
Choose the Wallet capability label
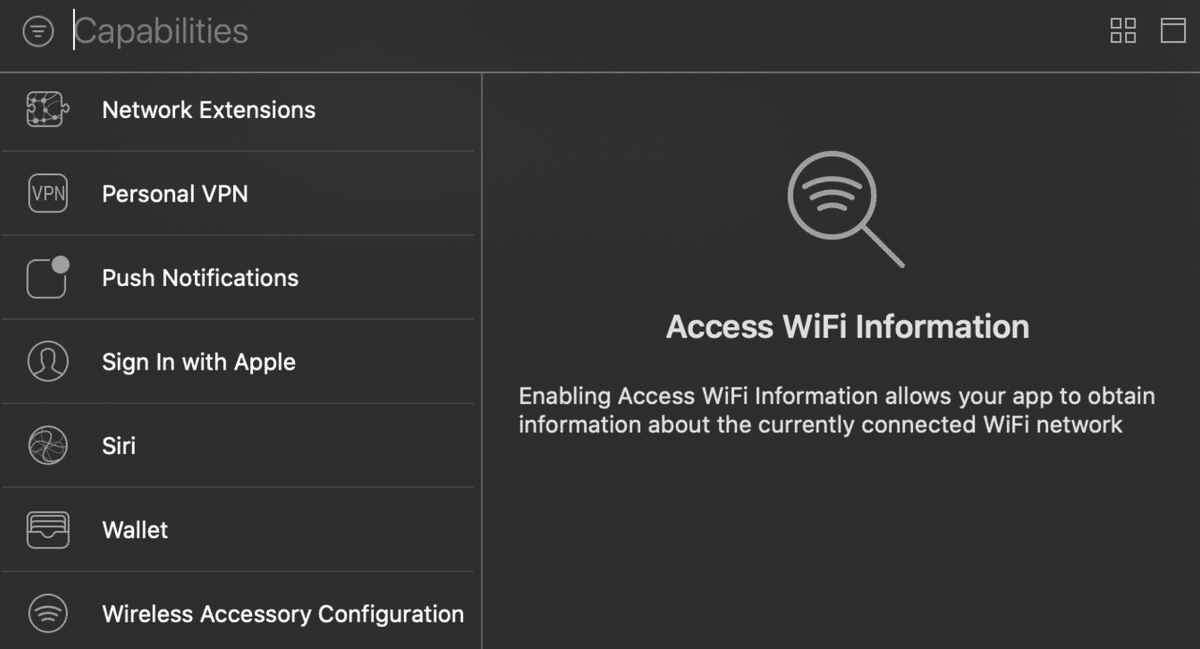tap(135, 530)
